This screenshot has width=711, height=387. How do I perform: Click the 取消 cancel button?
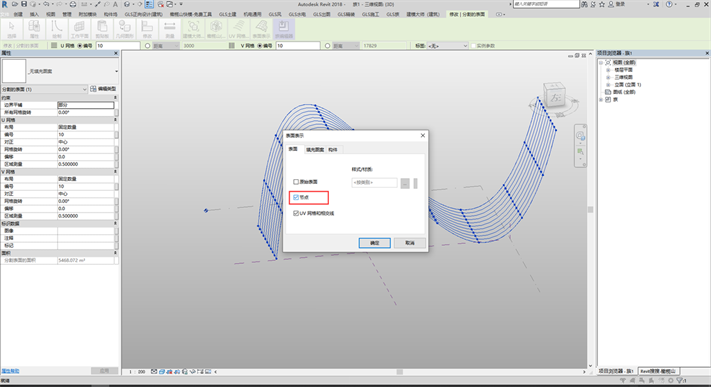coord(409,243)
